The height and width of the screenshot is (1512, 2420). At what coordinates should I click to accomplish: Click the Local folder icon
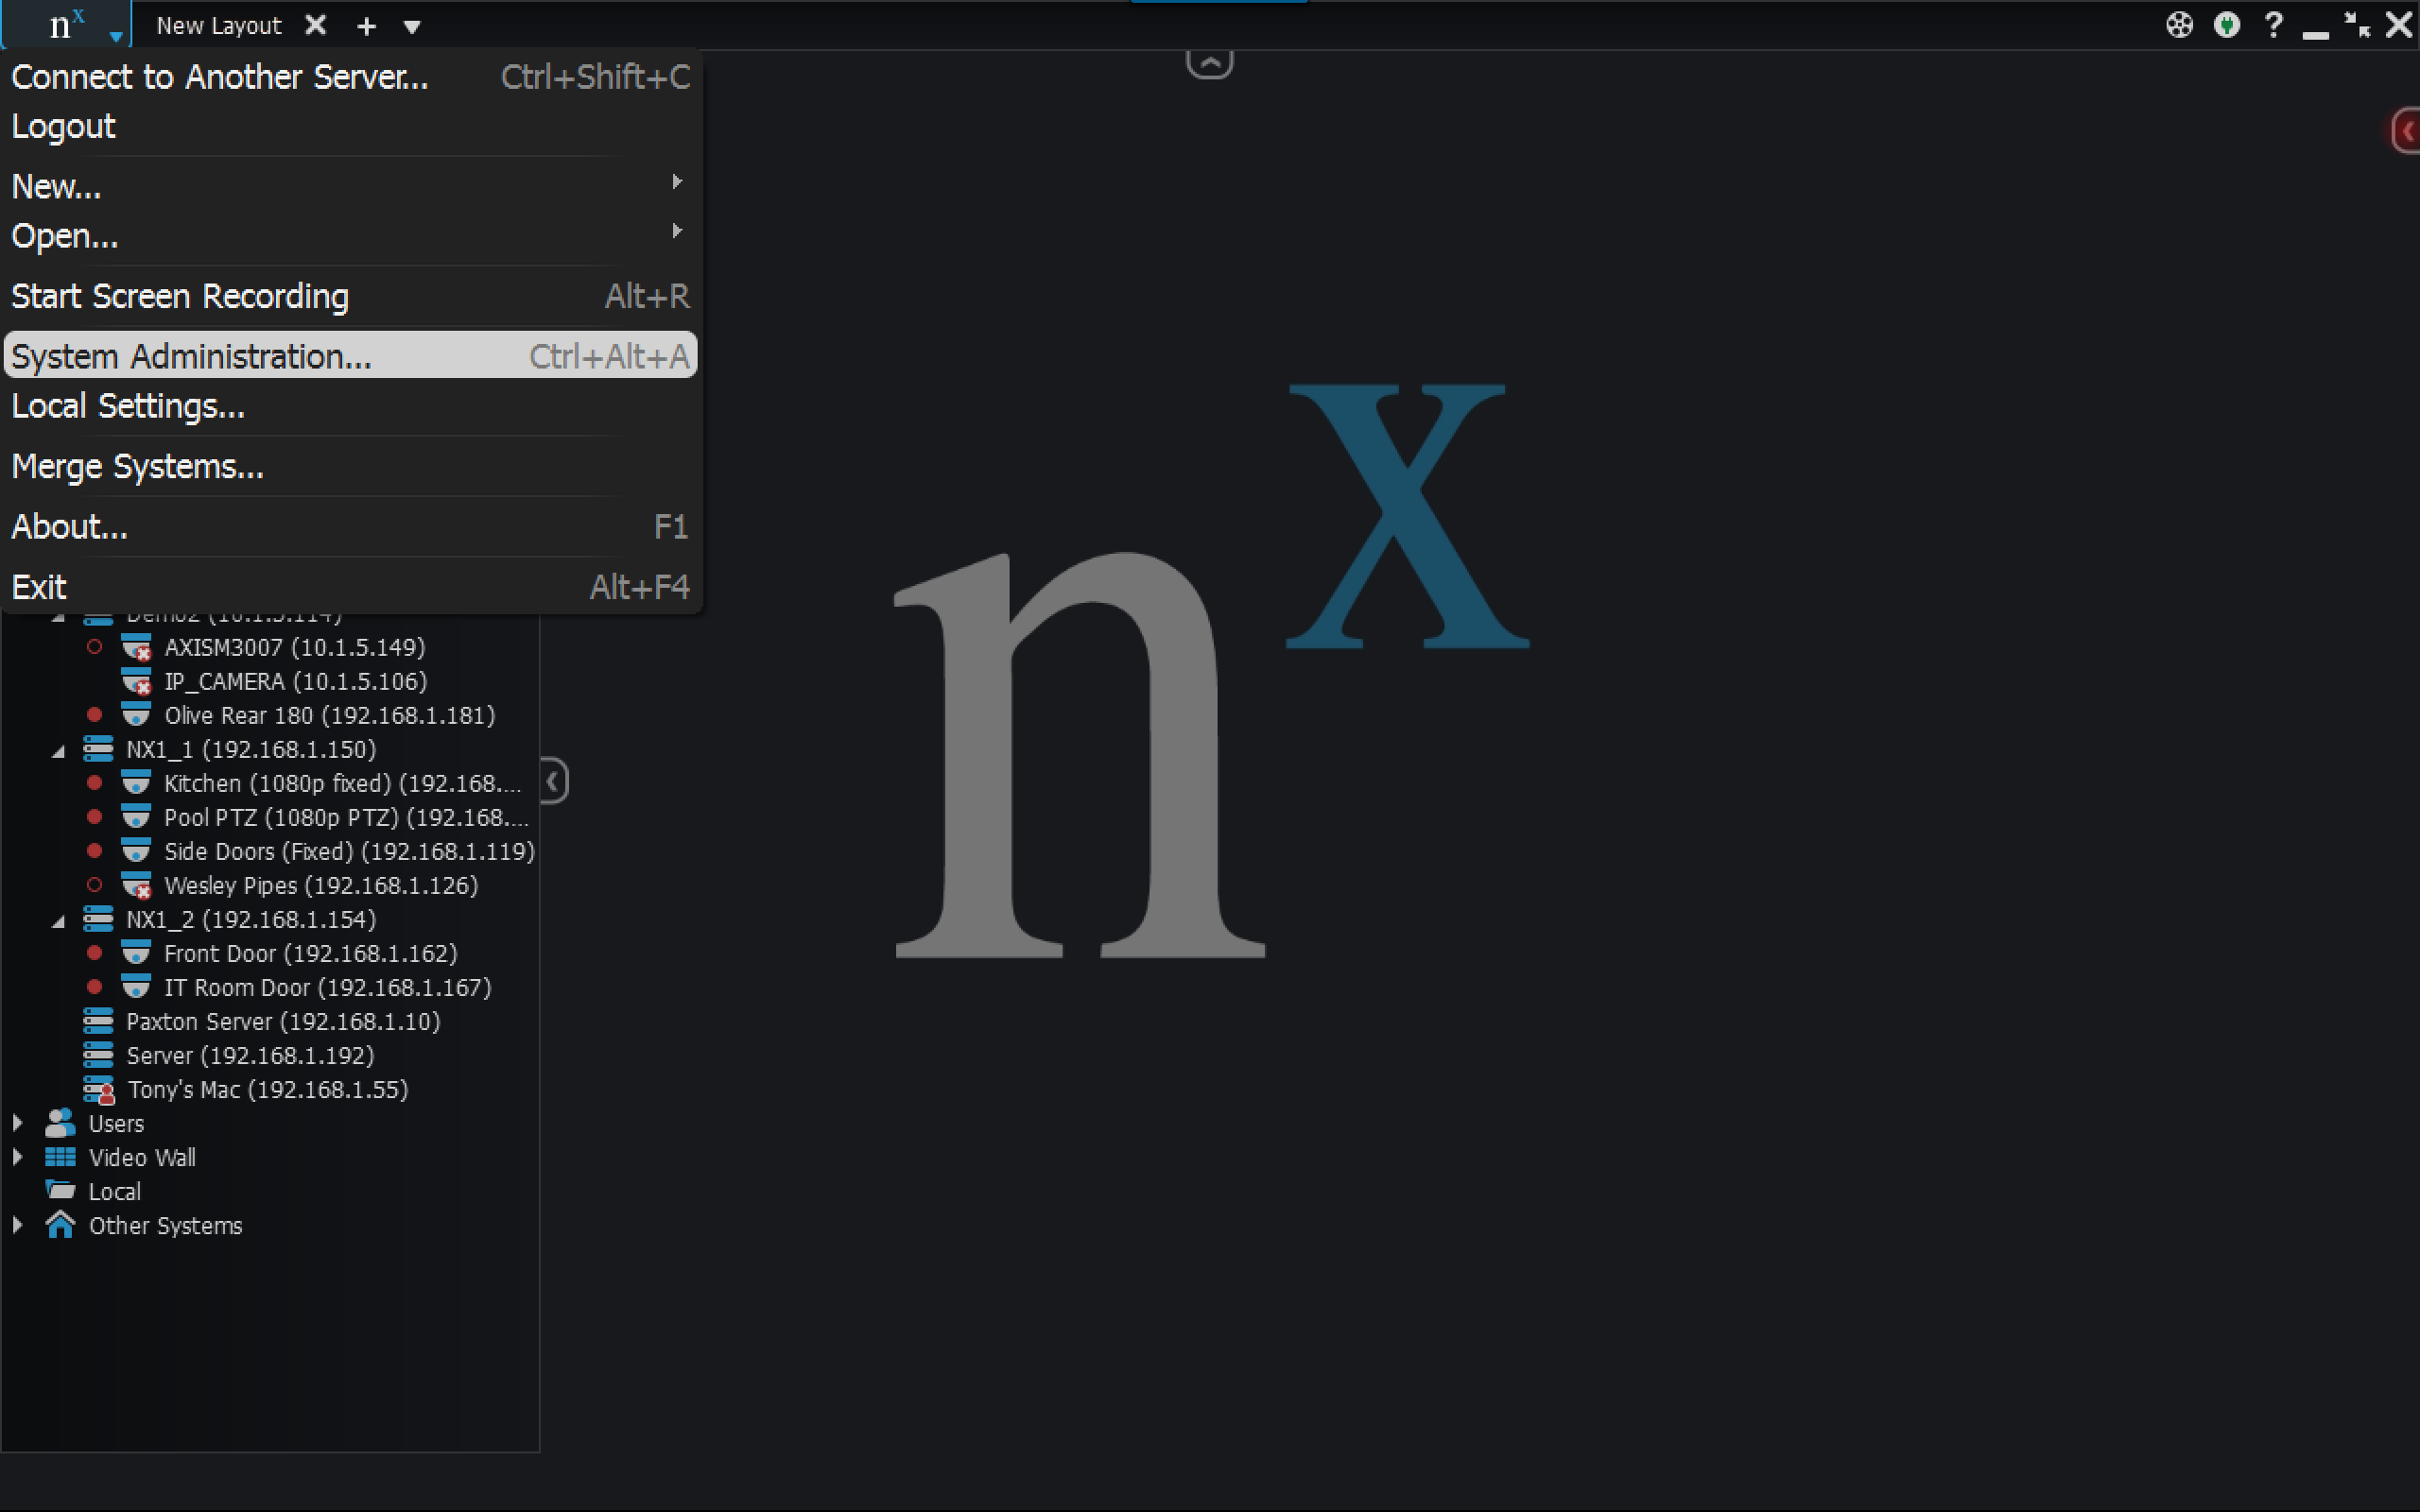pyautogui.click(x=60, y=1190)
